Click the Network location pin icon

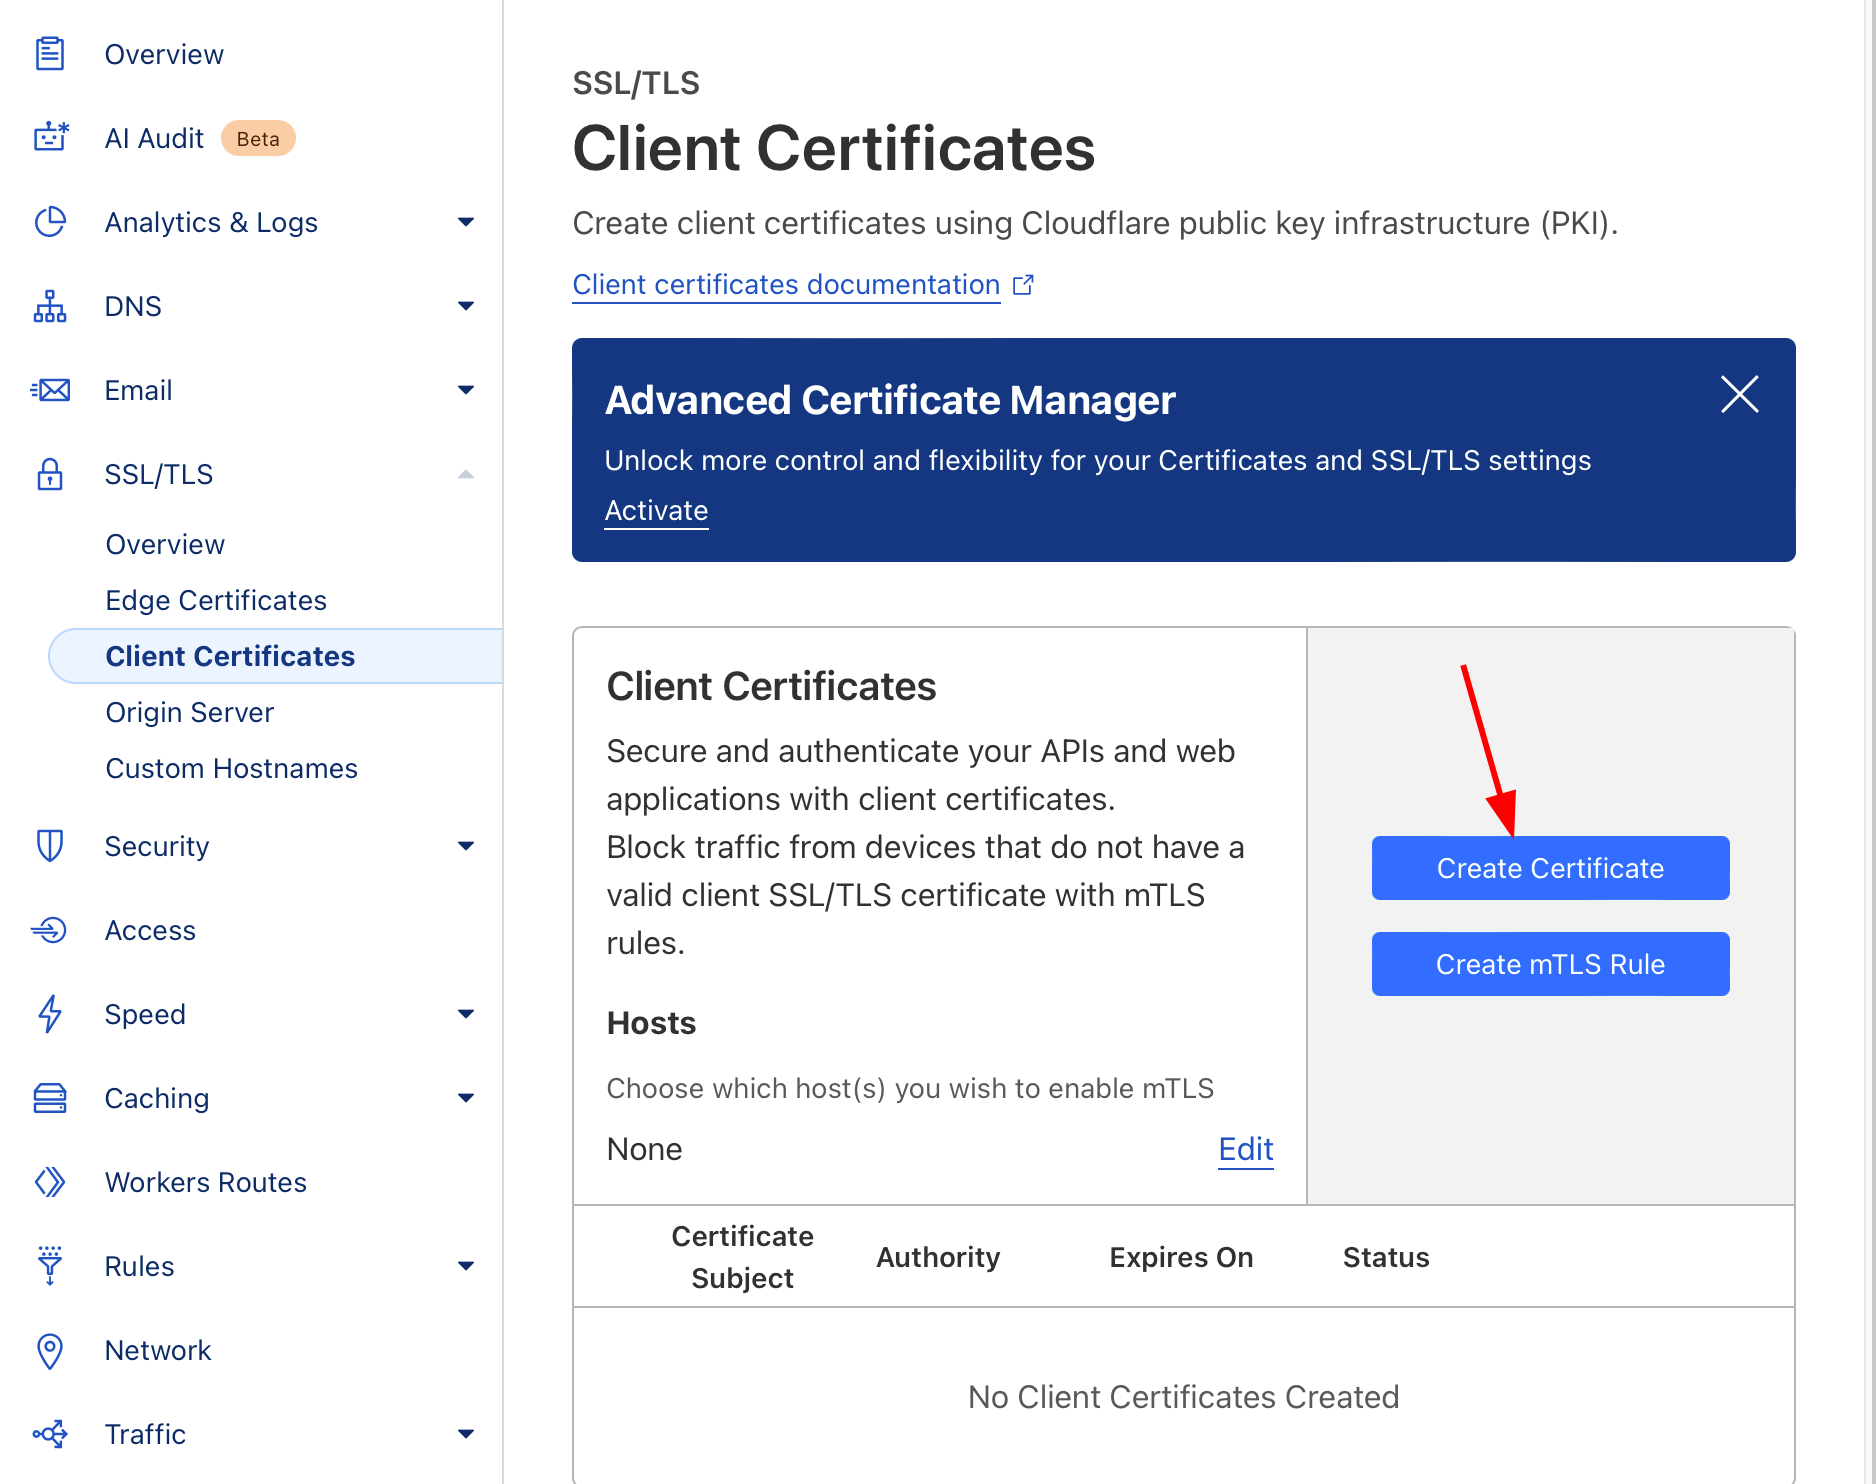(x=50, y=1350)
